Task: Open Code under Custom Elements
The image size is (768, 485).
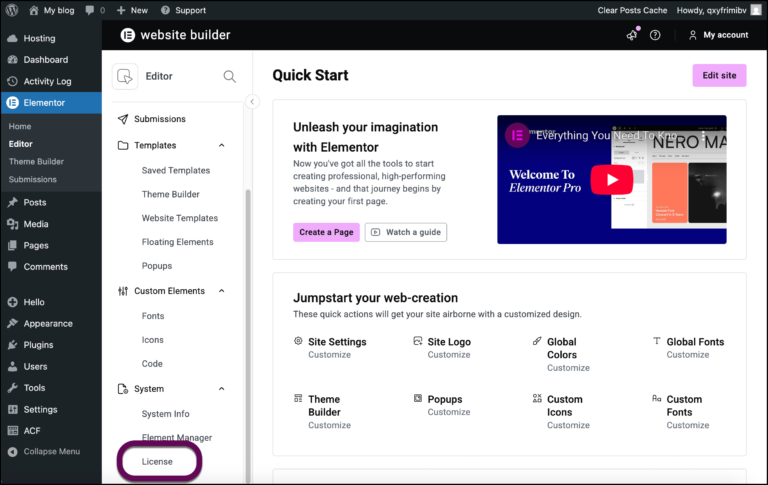Action: [x=152, y=364]
